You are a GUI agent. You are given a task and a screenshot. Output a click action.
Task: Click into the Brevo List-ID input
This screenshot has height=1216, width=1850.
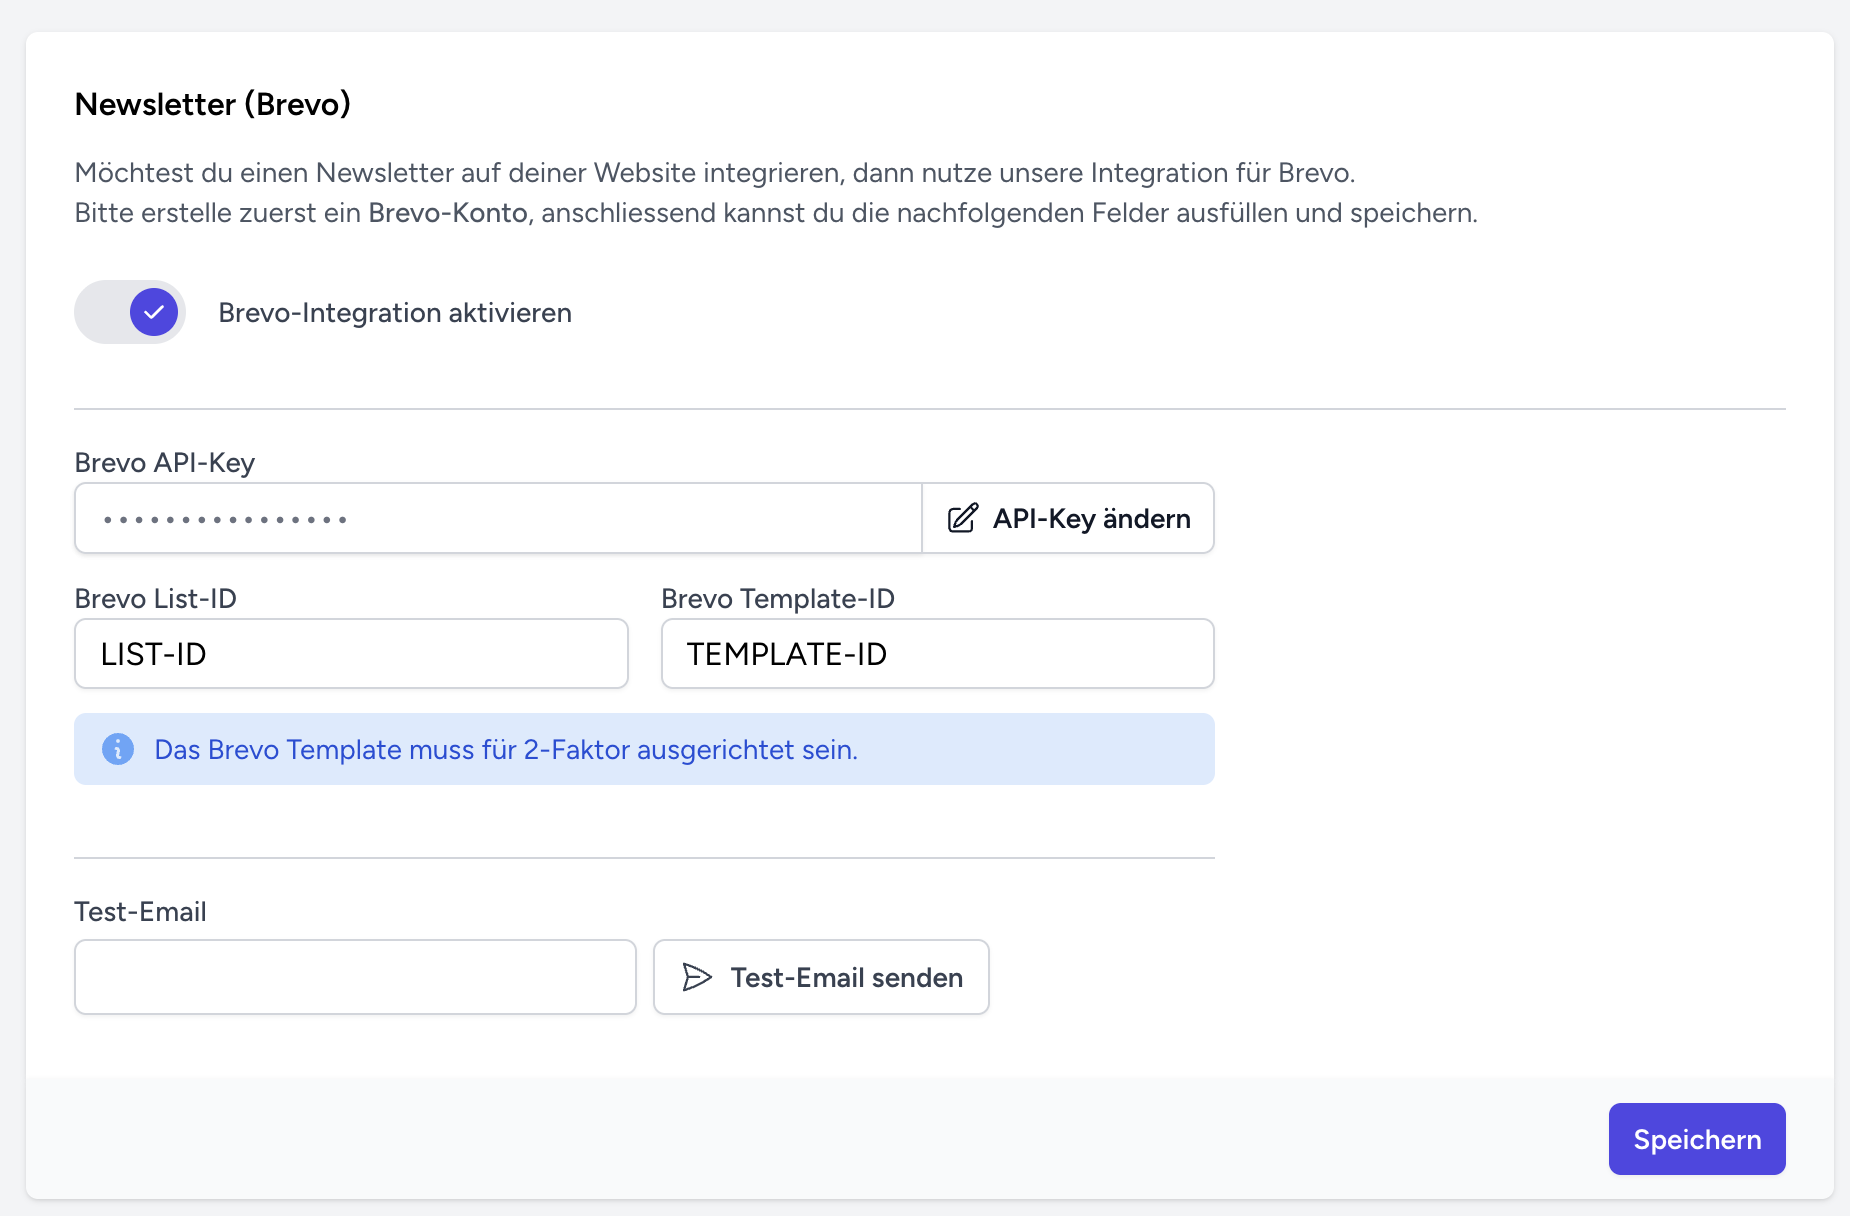click(x=351, y=654)
